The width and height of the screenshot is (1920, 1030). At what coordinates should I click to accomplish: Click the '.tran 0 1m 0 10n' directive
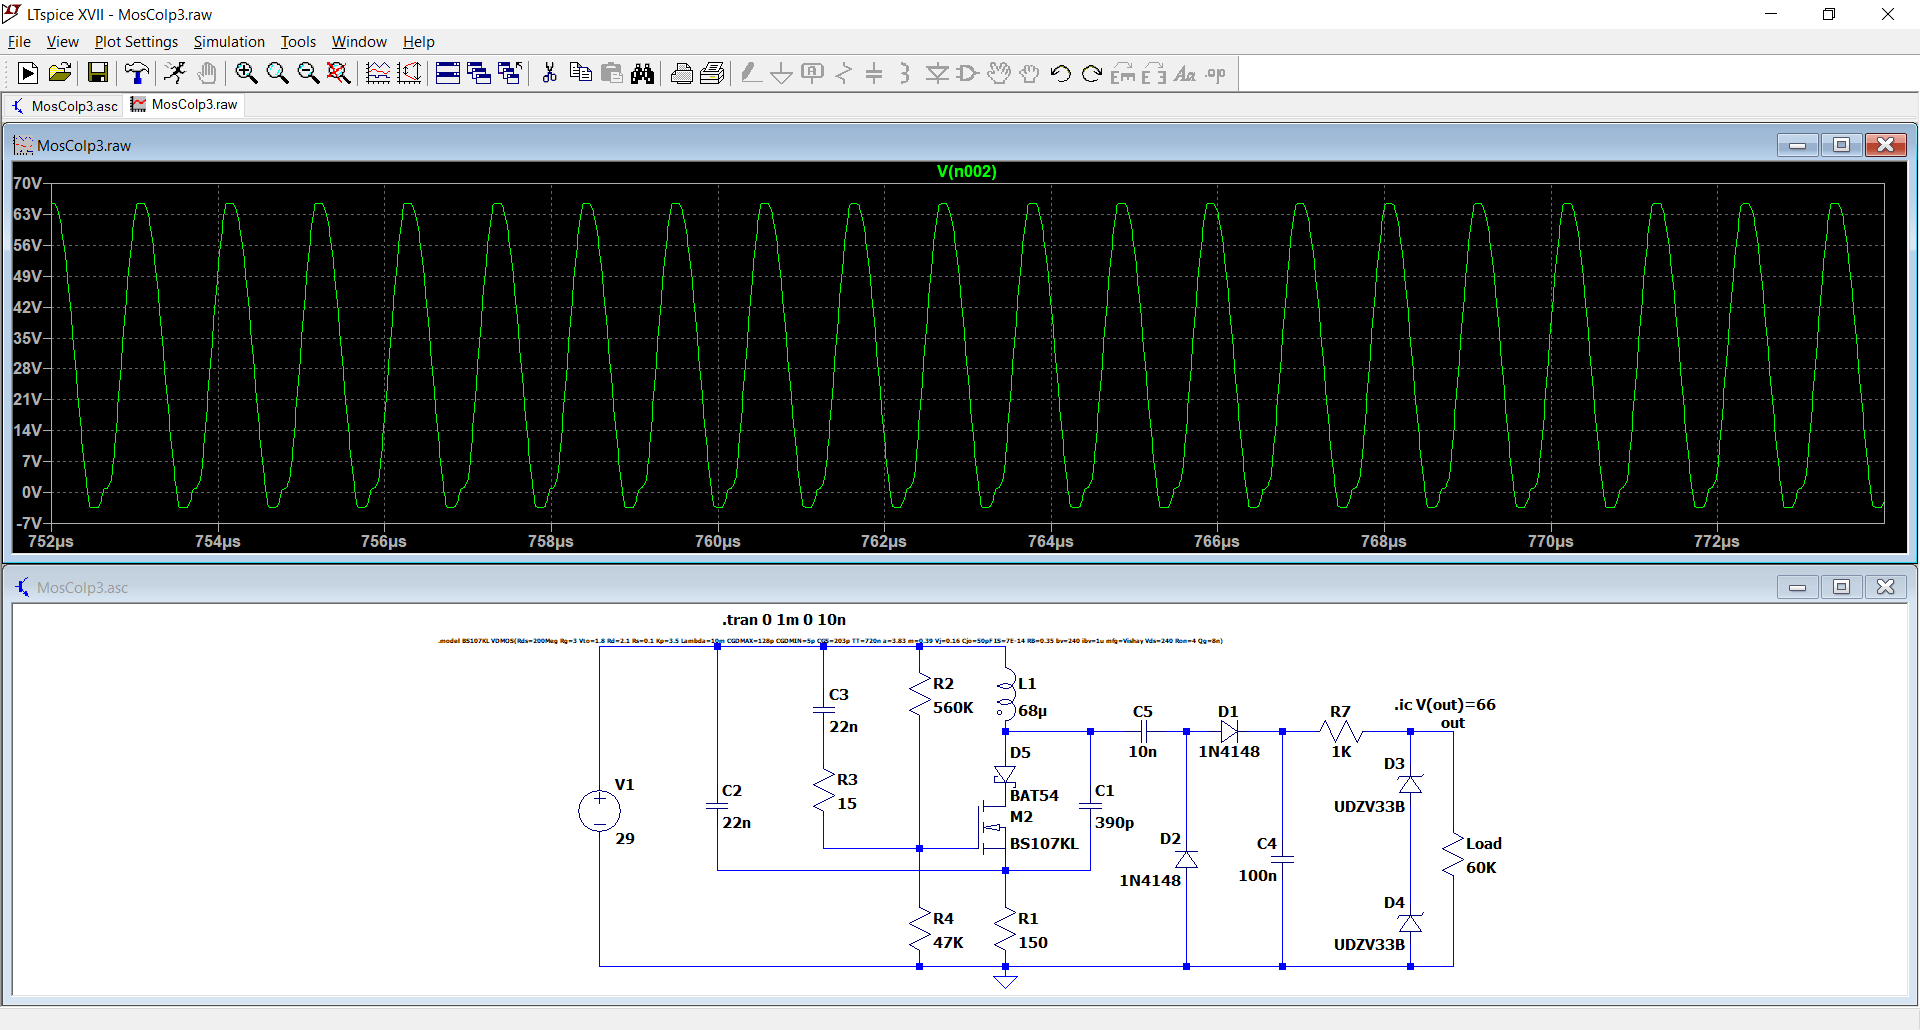pos(784,620)
